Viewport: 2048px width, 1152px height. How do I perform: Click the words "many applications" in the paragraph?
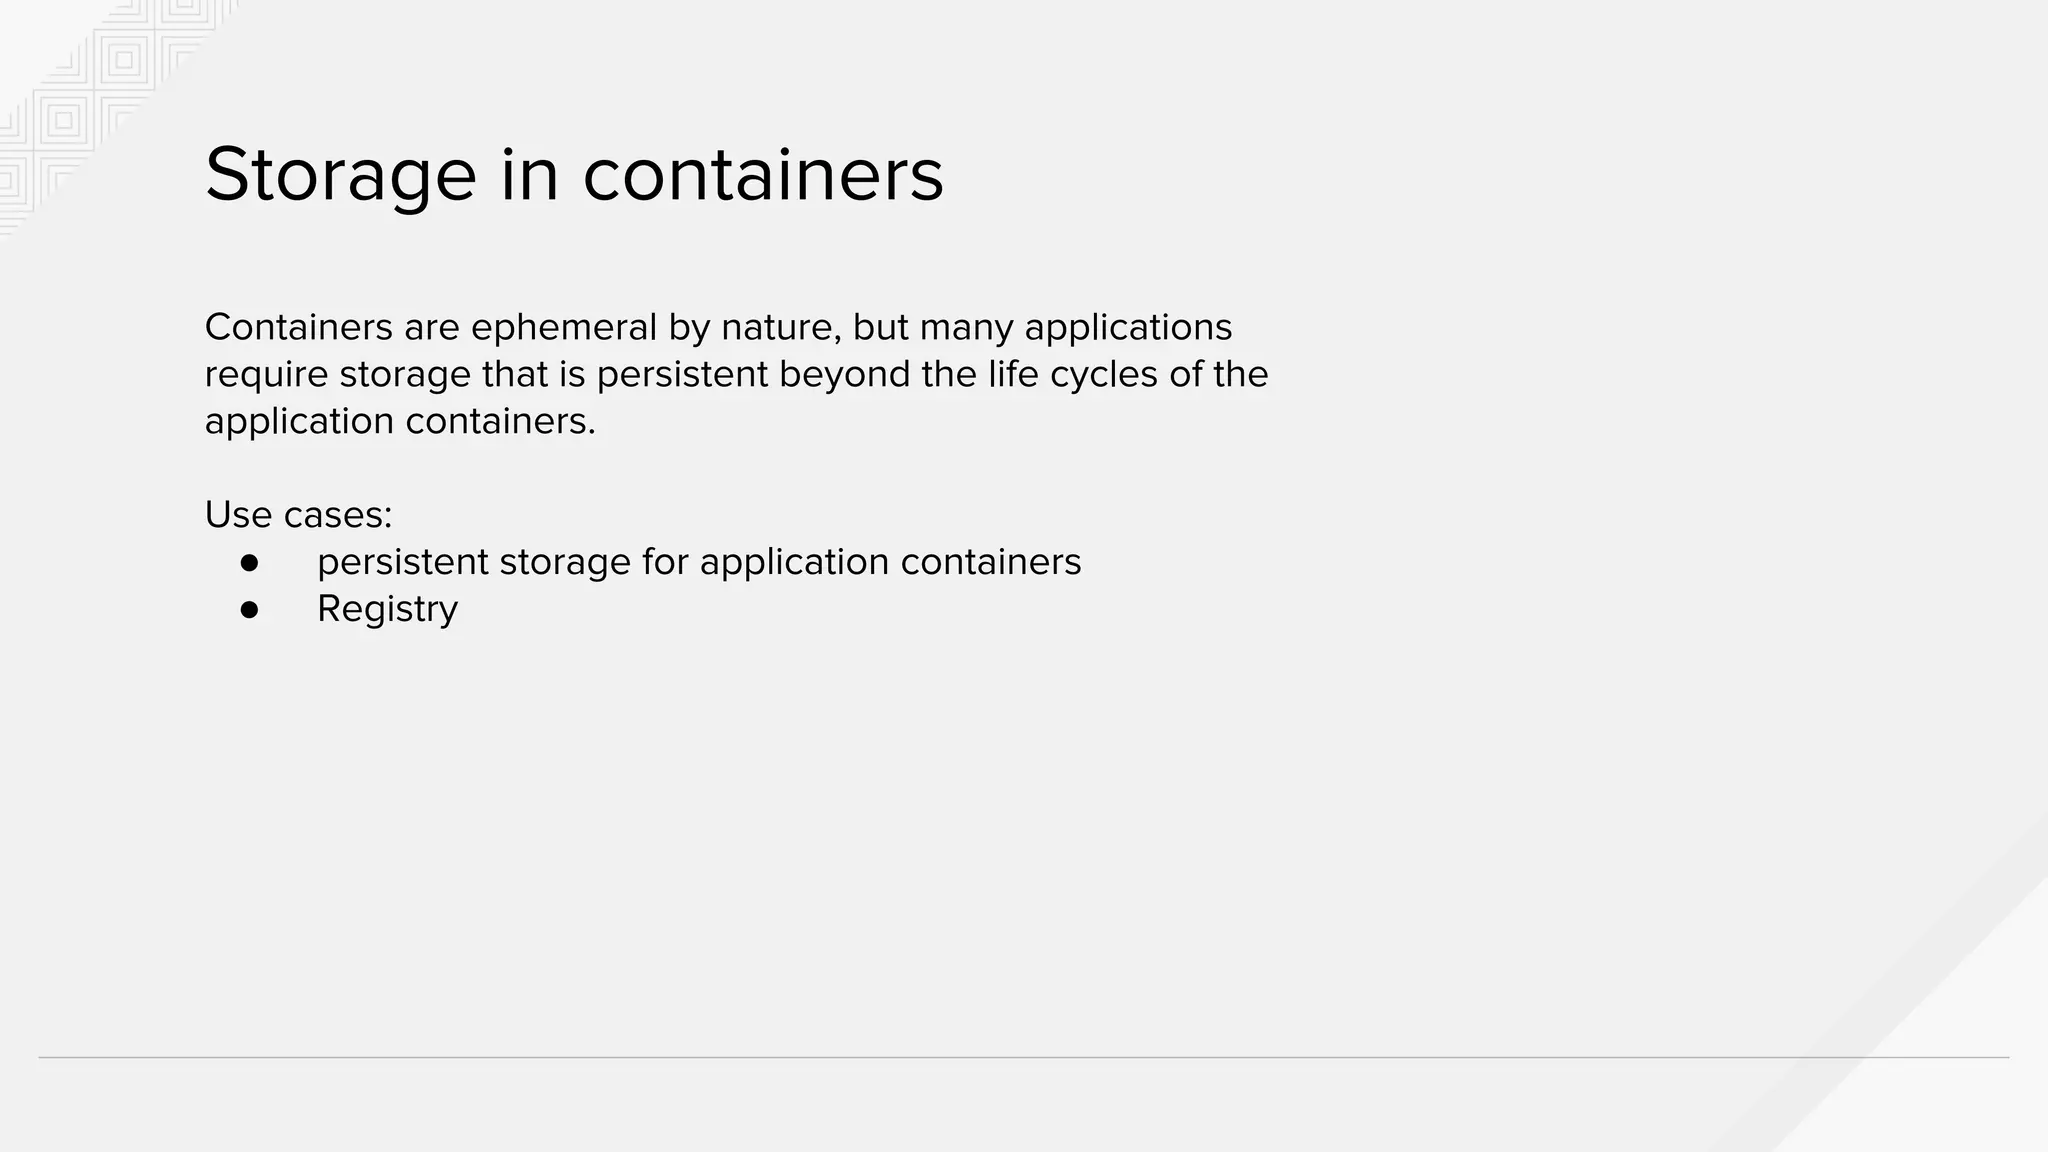tap(1075, 327)
